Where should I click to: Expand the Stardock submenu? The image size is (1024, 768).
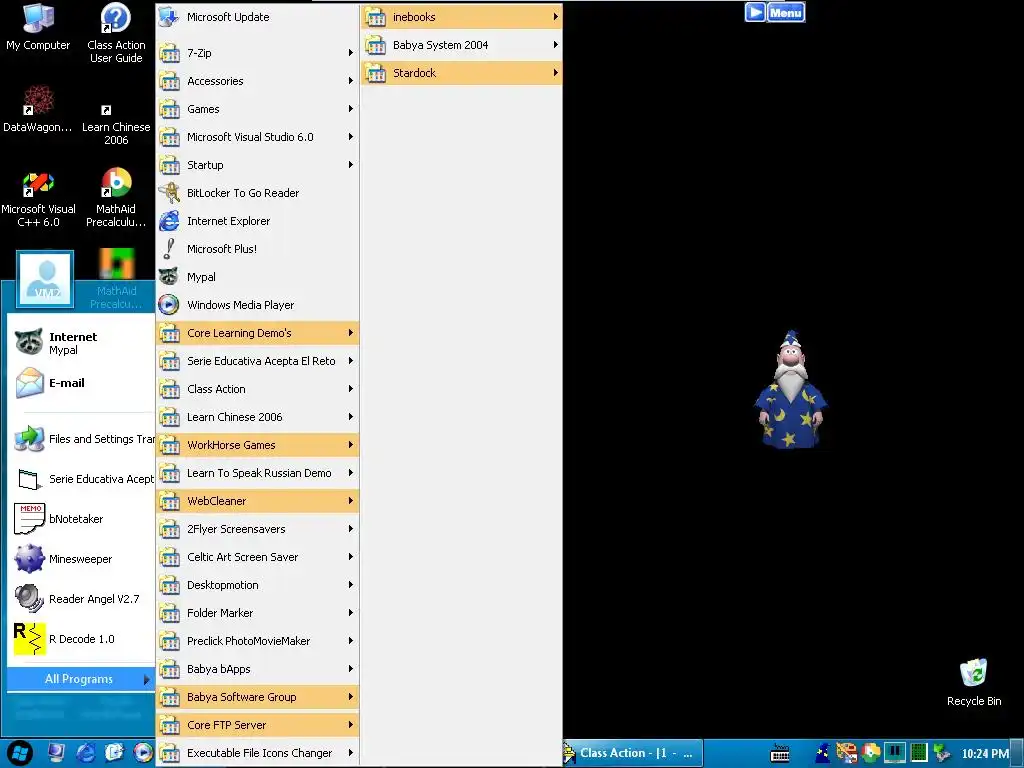tap(462, 73)
